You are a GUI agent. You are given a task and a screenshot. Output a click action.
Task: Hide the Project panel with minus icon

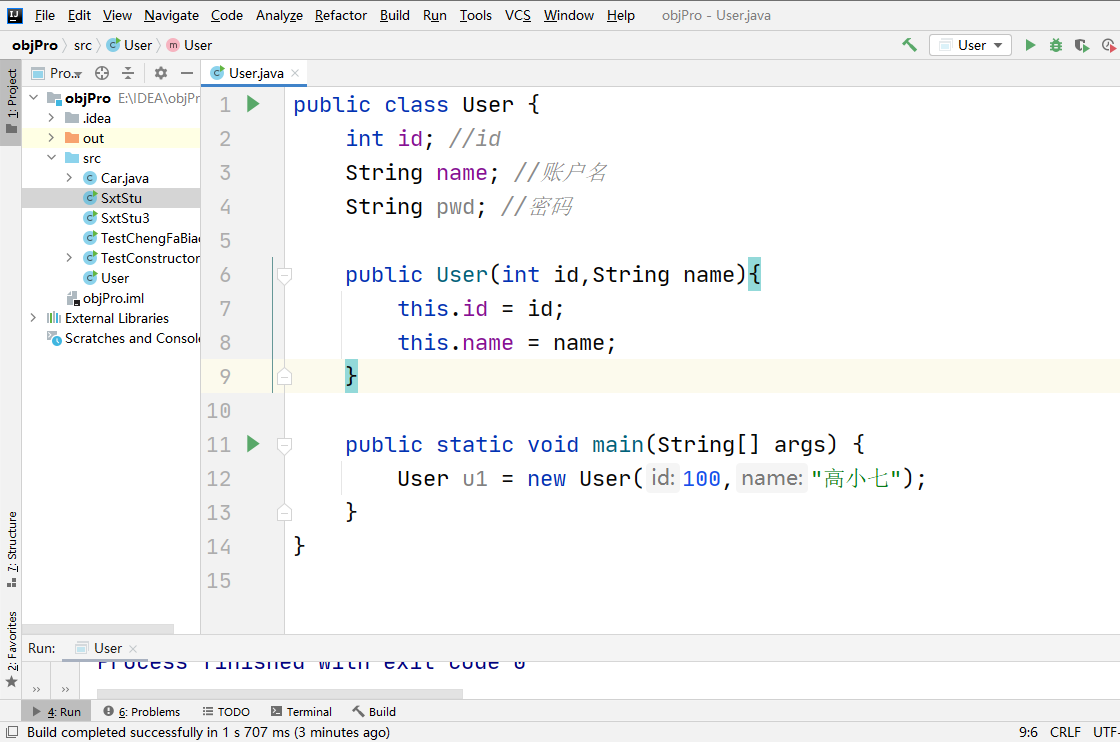coord(186,73)
